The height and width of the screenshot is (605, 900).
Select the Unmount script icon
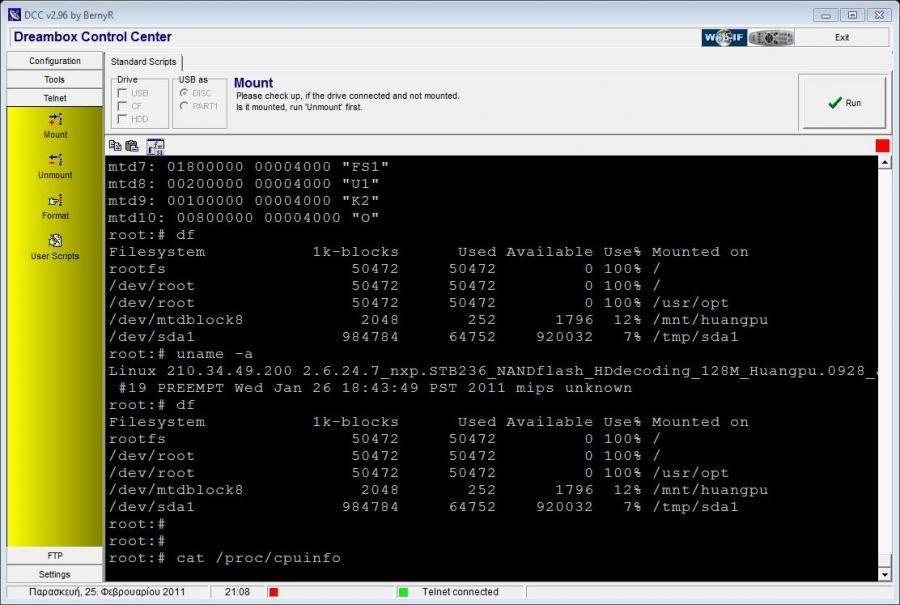point(55,160)
